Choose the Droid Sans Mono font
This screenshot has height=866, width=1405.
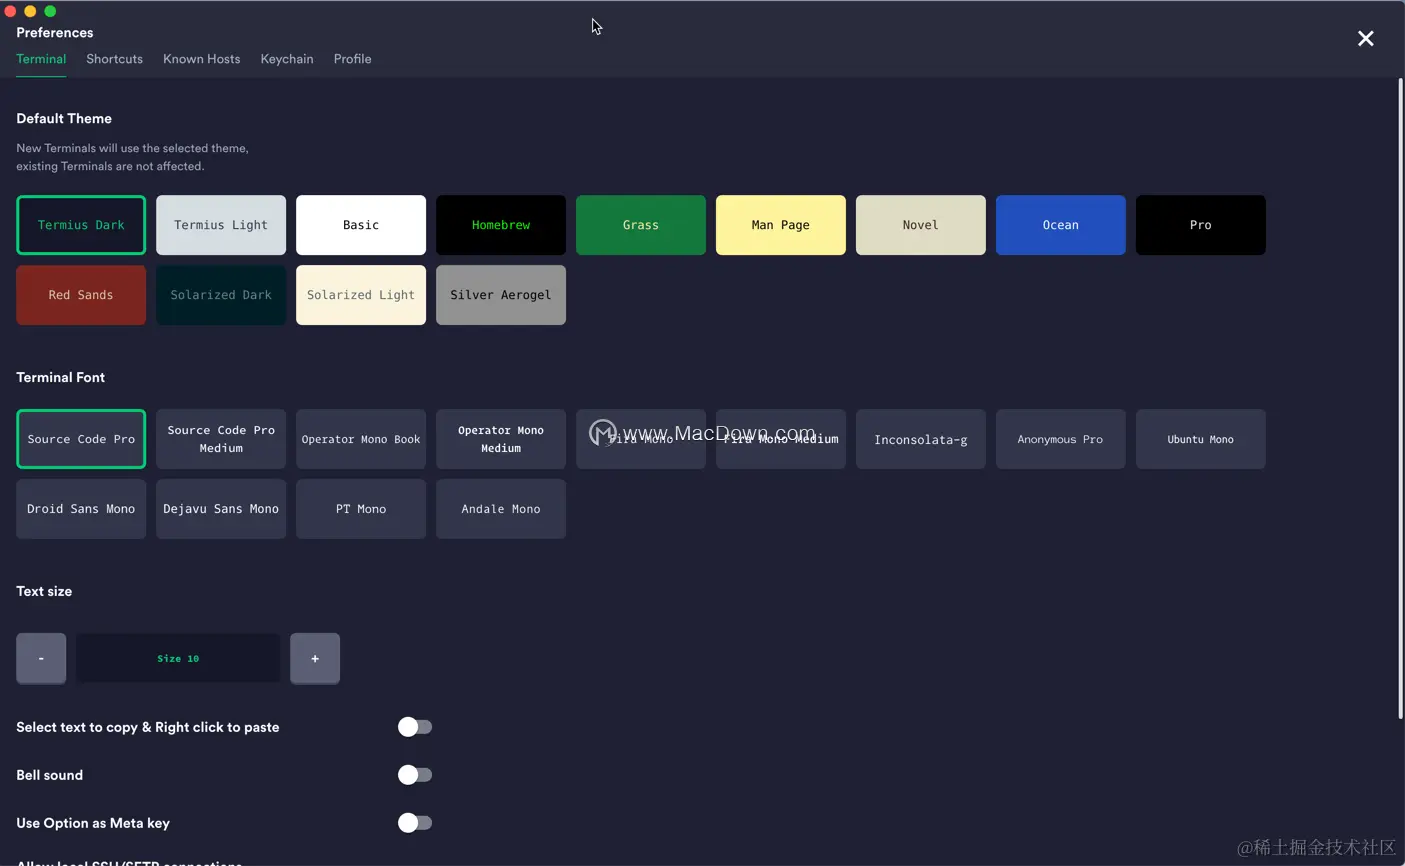pyautogui.click(x=81, y=509)
